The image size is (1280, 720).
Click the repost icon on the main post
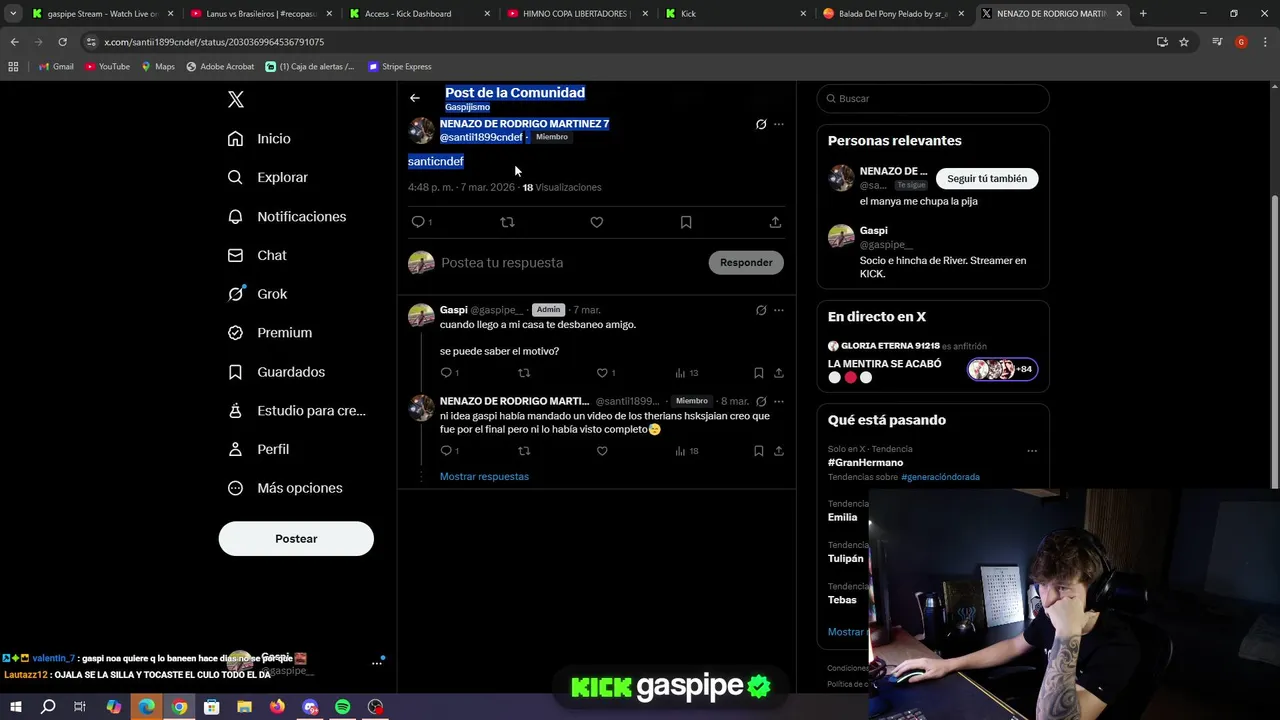507,222
